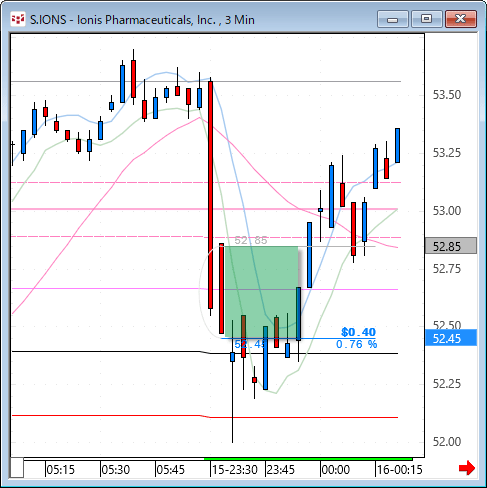Click the 53.50 price axis label
The width and height of the screenshot is (487, 488).
(447, 95)
